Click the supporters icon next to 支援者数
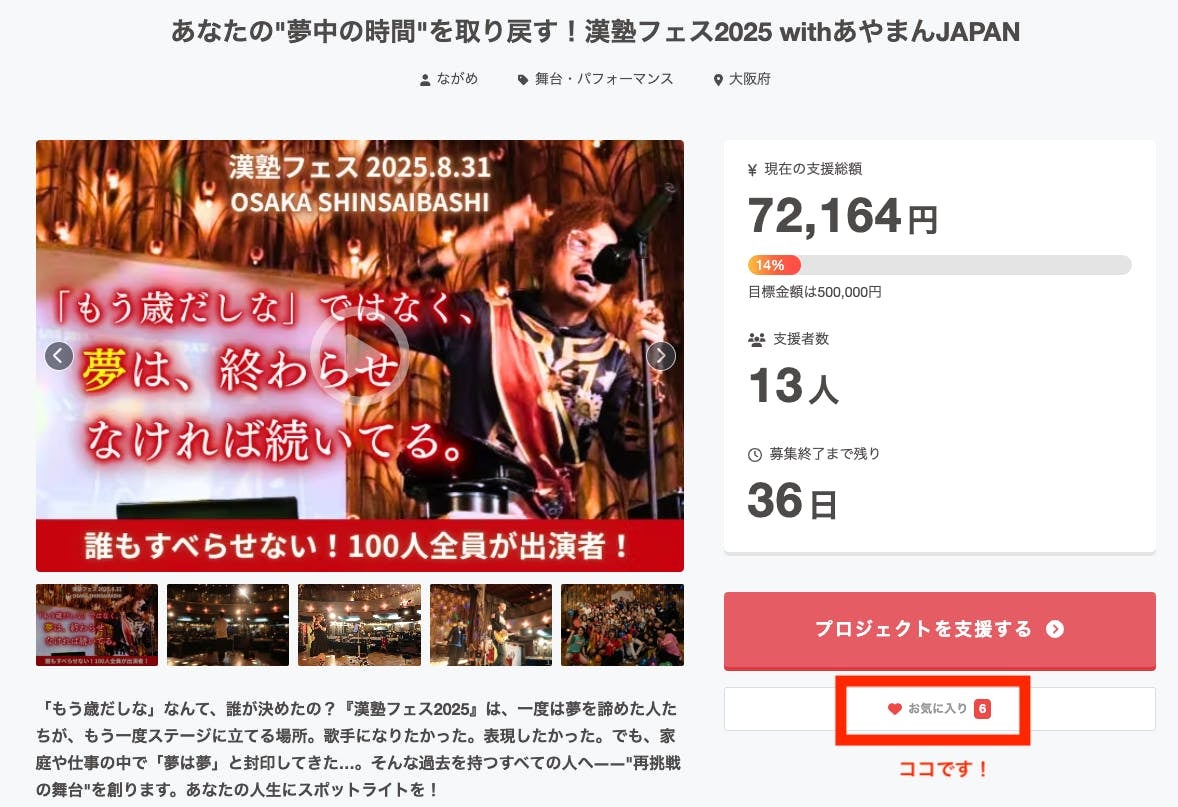The image size is (1178, 807). coord(757,340)
